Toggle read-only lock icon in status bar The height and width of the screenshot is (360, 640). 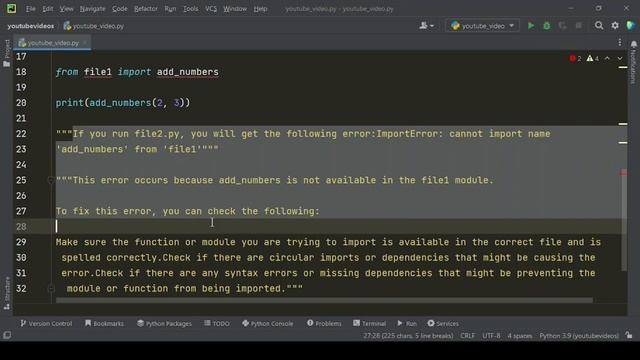[629, 336]
